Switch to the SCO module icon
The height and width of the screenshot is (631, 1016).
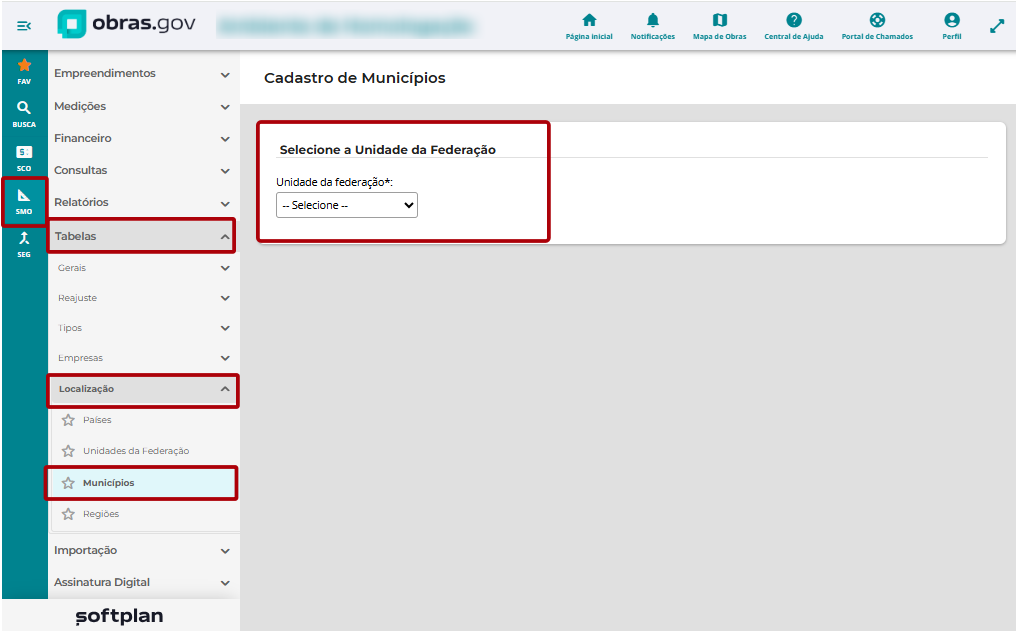click(24, 158)
